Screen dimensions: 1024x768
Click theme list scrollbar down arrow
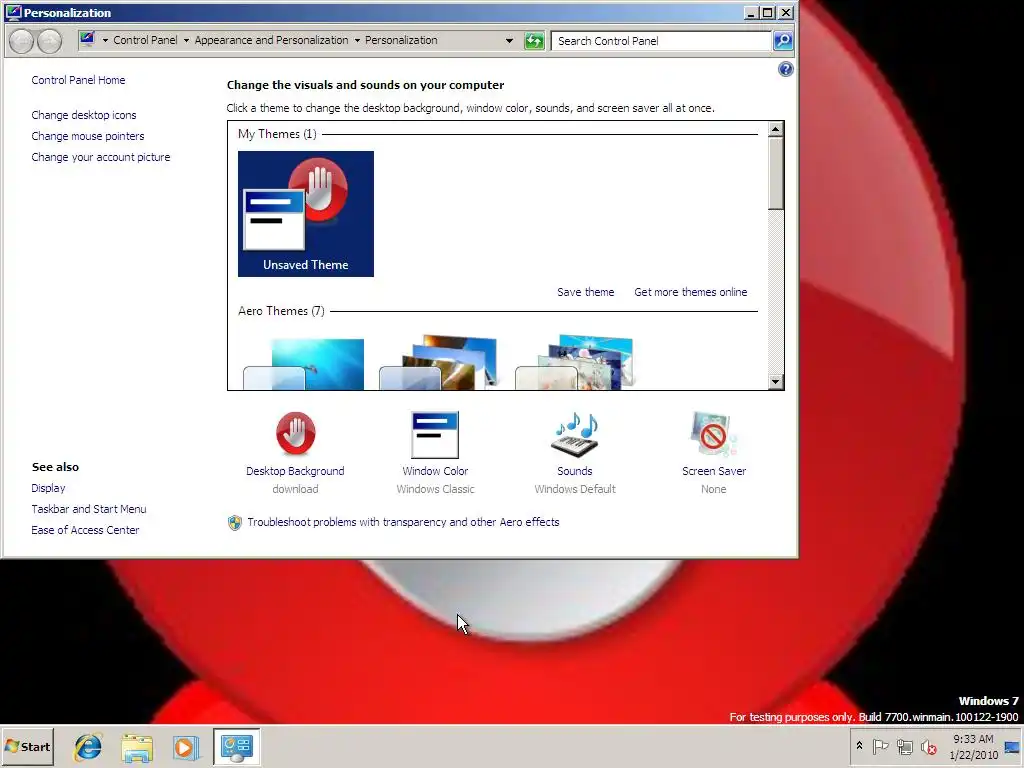click(x=776, y=381)
